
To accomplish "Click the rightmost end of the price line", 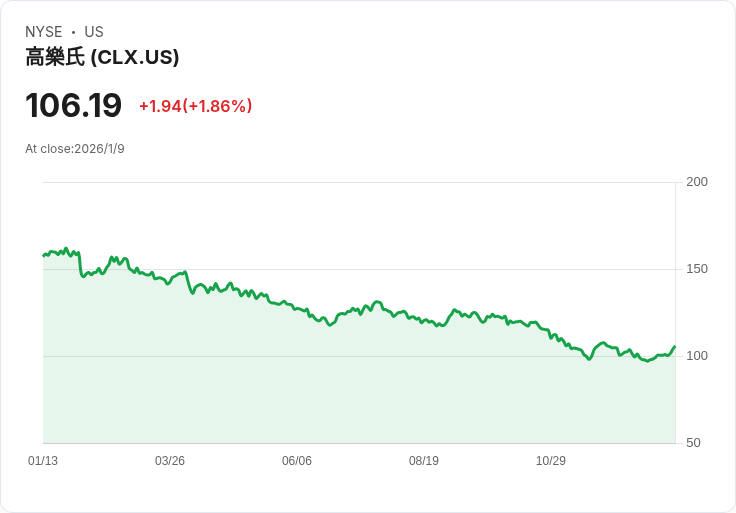I will coord(674,347).
